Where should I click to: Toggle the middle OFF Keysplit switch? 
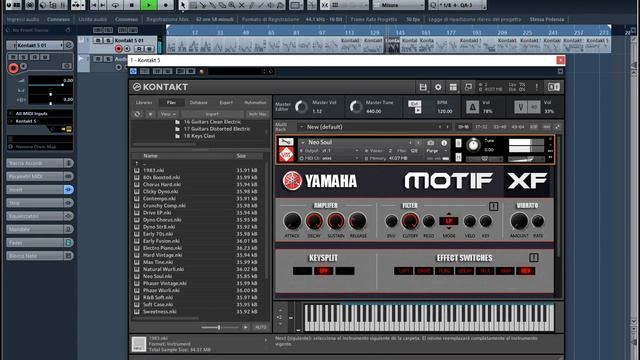[x=323, y=271]
